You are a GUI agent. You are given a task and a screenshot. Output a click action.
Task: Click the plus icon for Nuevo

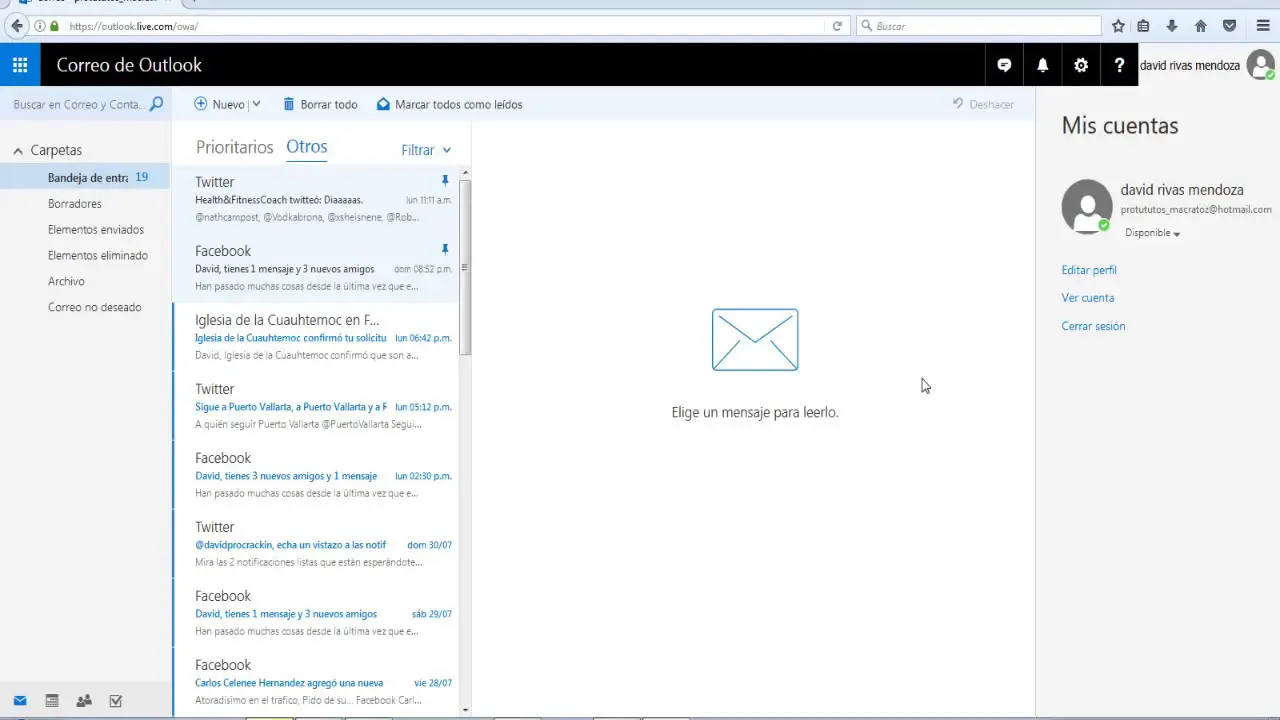(201, 104)
